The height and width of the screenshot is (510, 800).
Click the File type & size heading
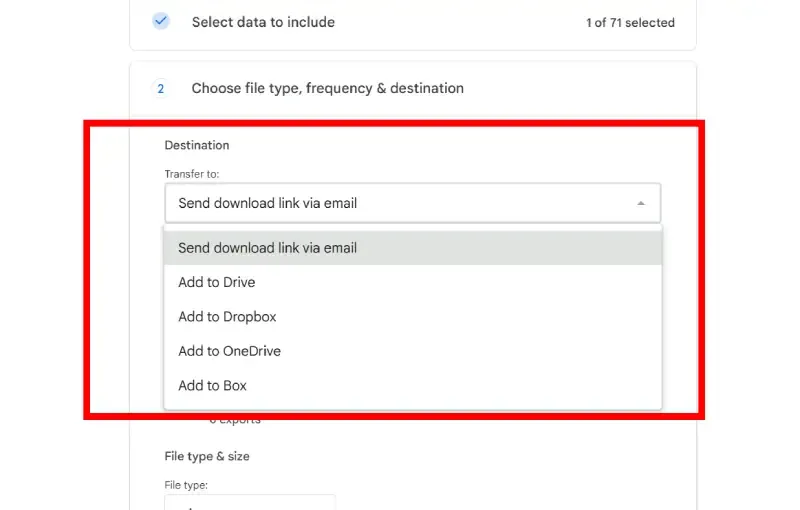(x=207, y=456)
